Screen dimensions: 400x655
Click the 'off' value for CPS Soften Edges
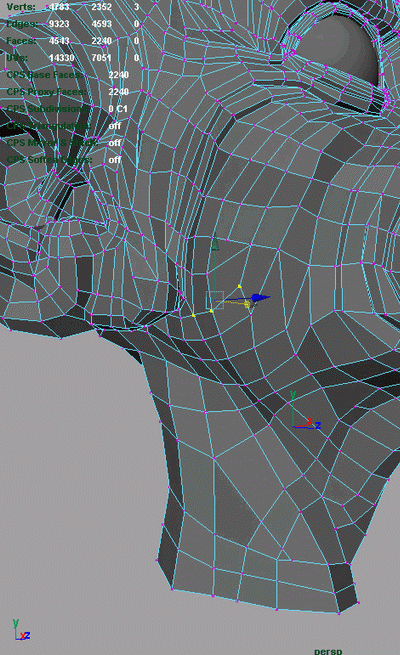point(115,160)
